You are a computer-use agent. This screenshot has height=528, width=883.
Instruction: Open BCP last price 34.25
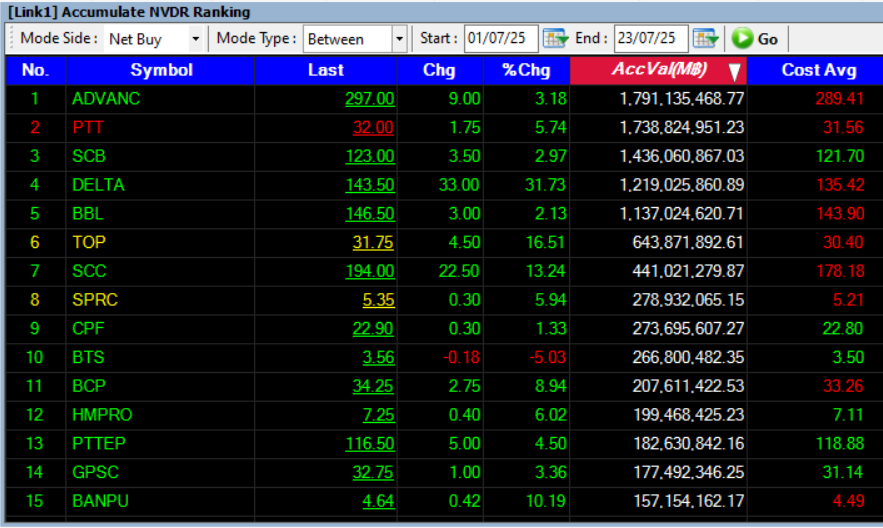pos(373,386)
